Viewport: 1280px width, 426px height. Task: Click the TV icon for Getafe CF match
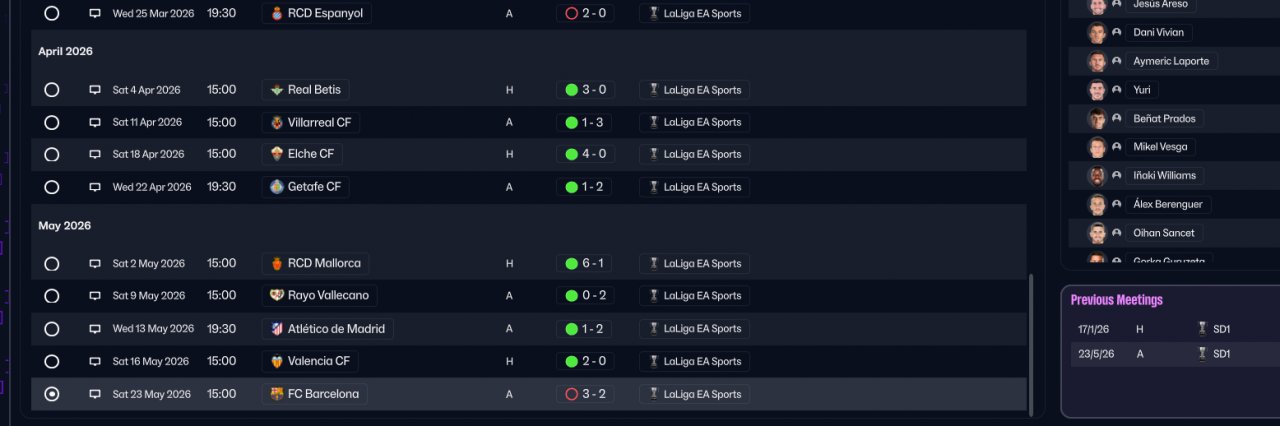95,187
